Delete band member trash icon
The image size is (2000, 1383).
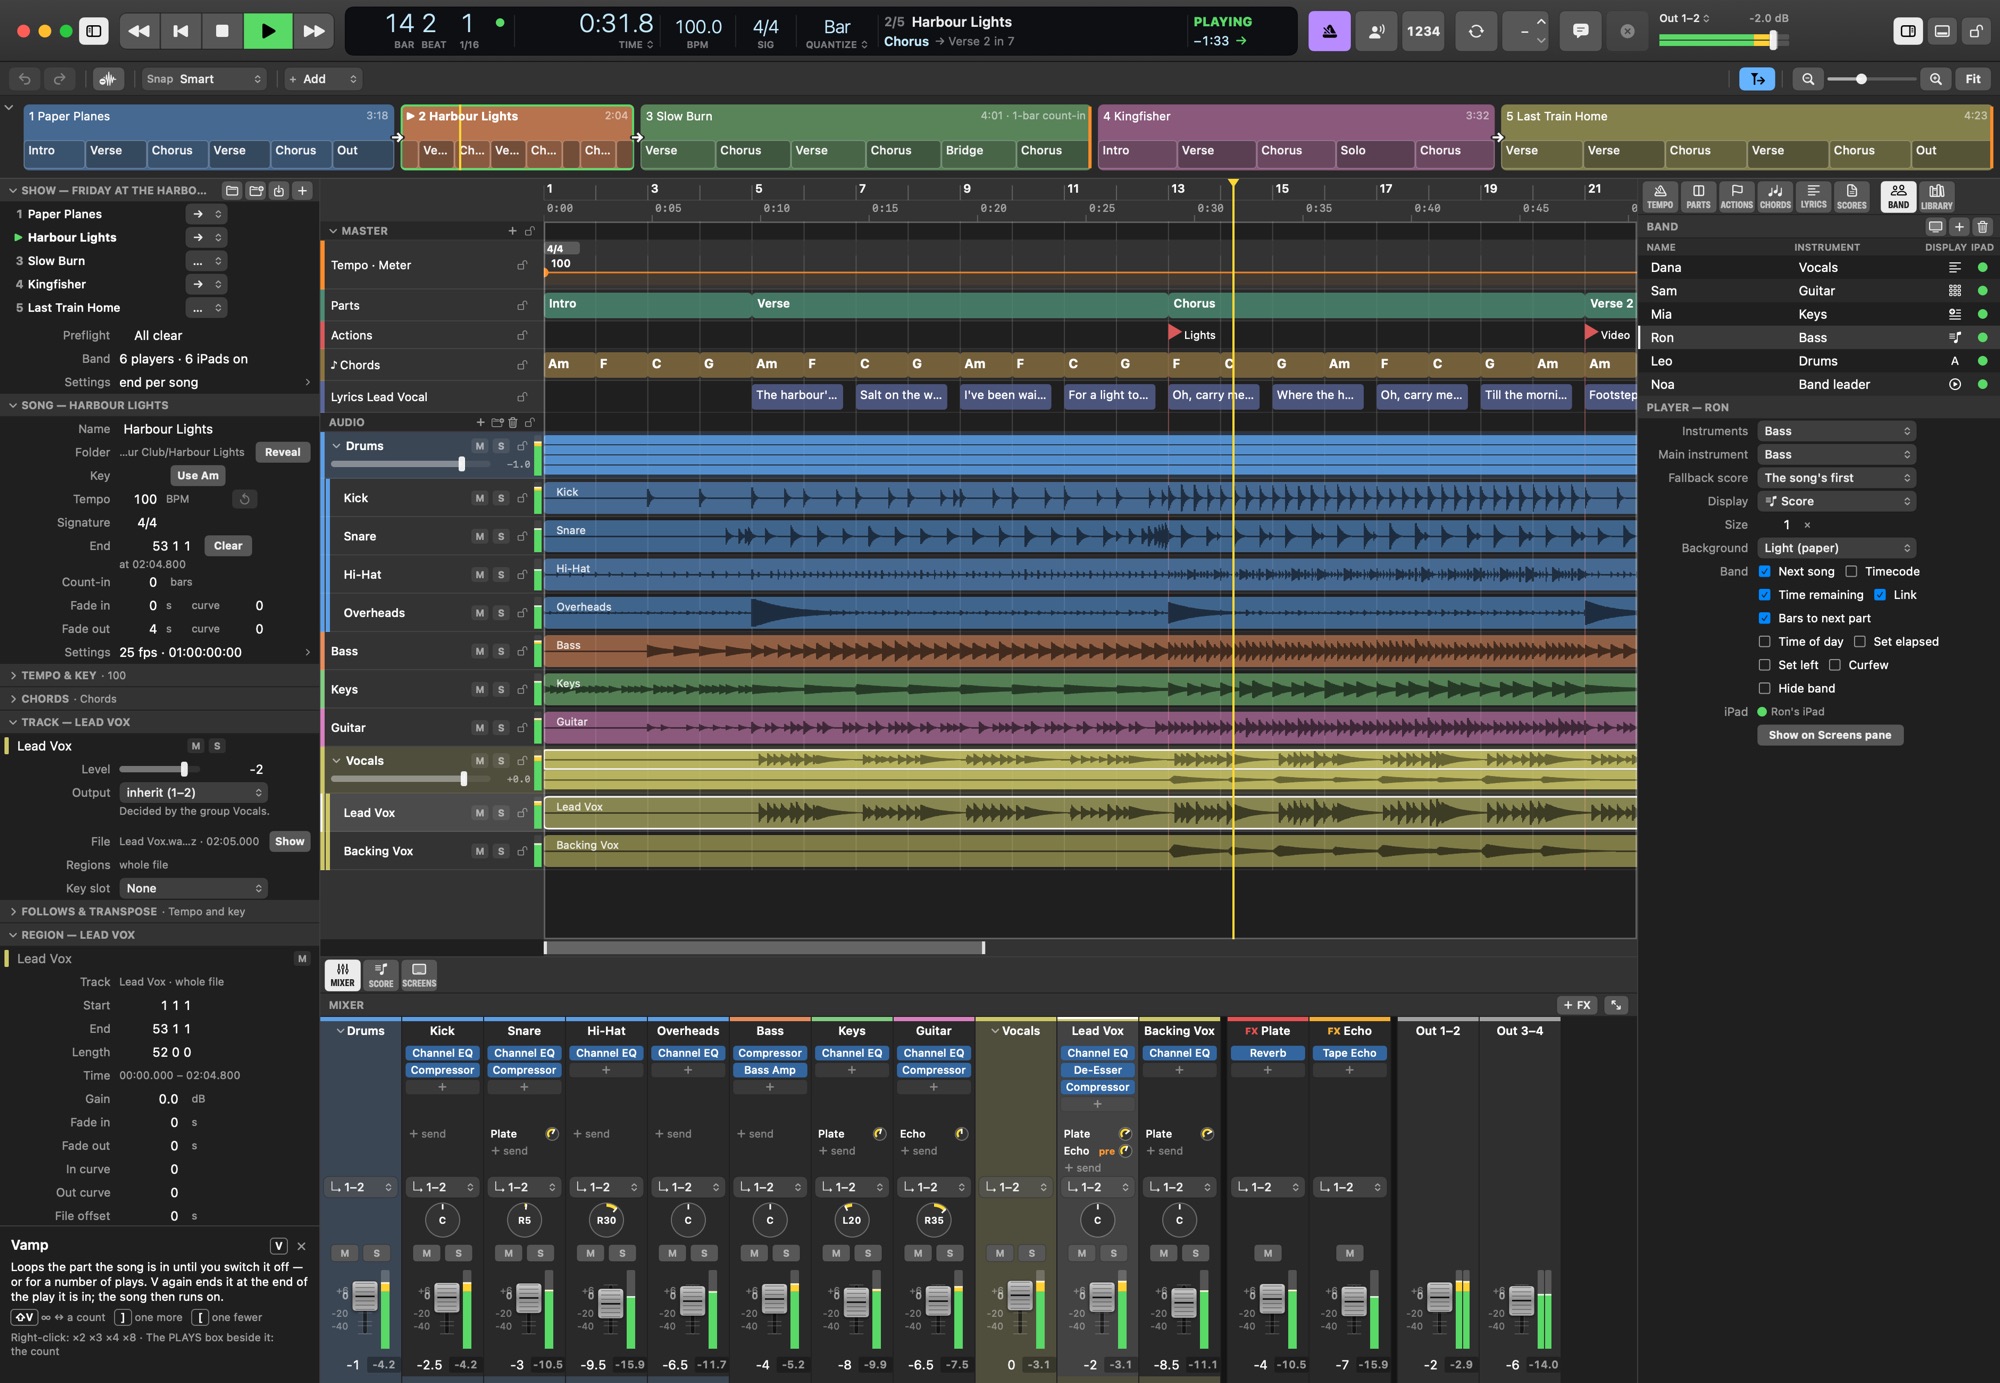(x=1982, y=227)
